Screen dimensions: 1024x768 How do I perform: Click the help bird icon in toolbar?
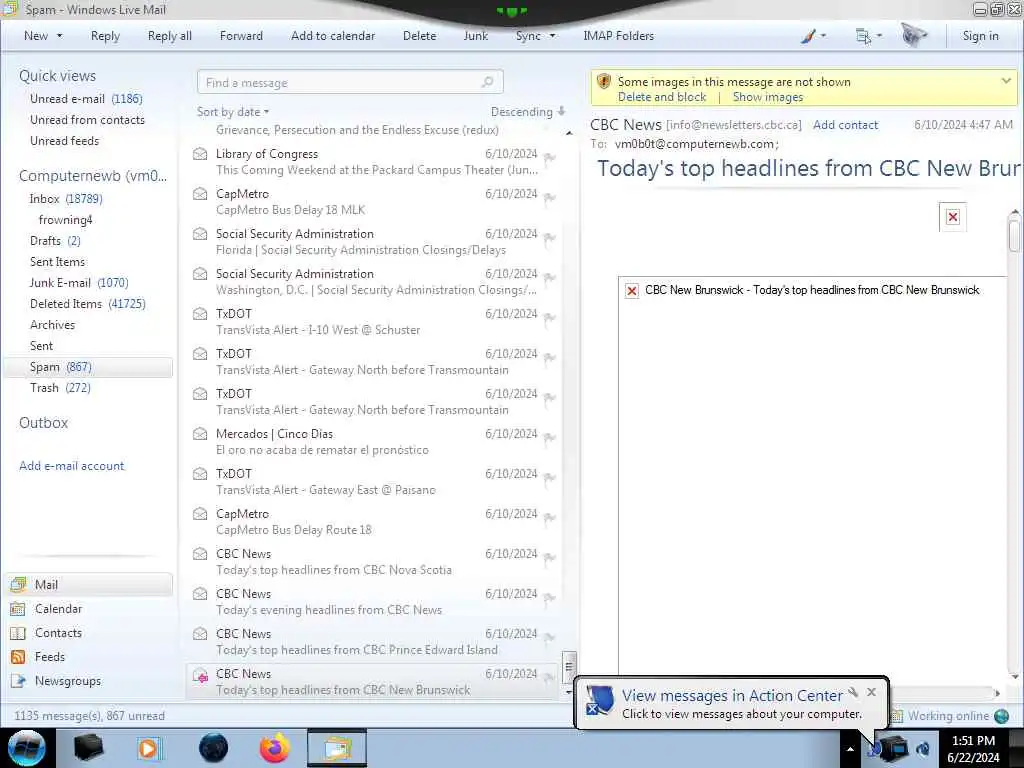tap(914, 35)
